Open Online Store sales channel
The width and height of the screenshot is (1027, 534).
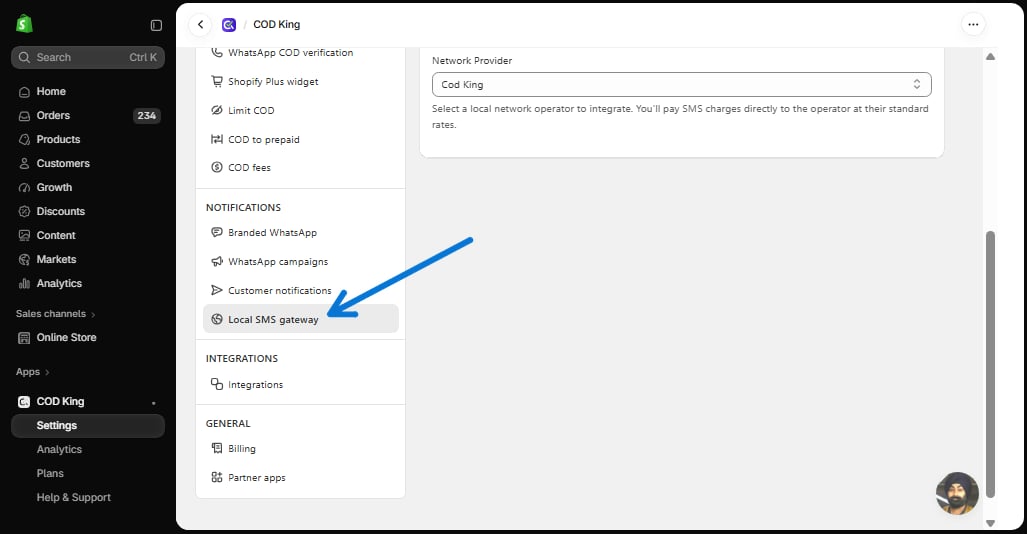66,337
